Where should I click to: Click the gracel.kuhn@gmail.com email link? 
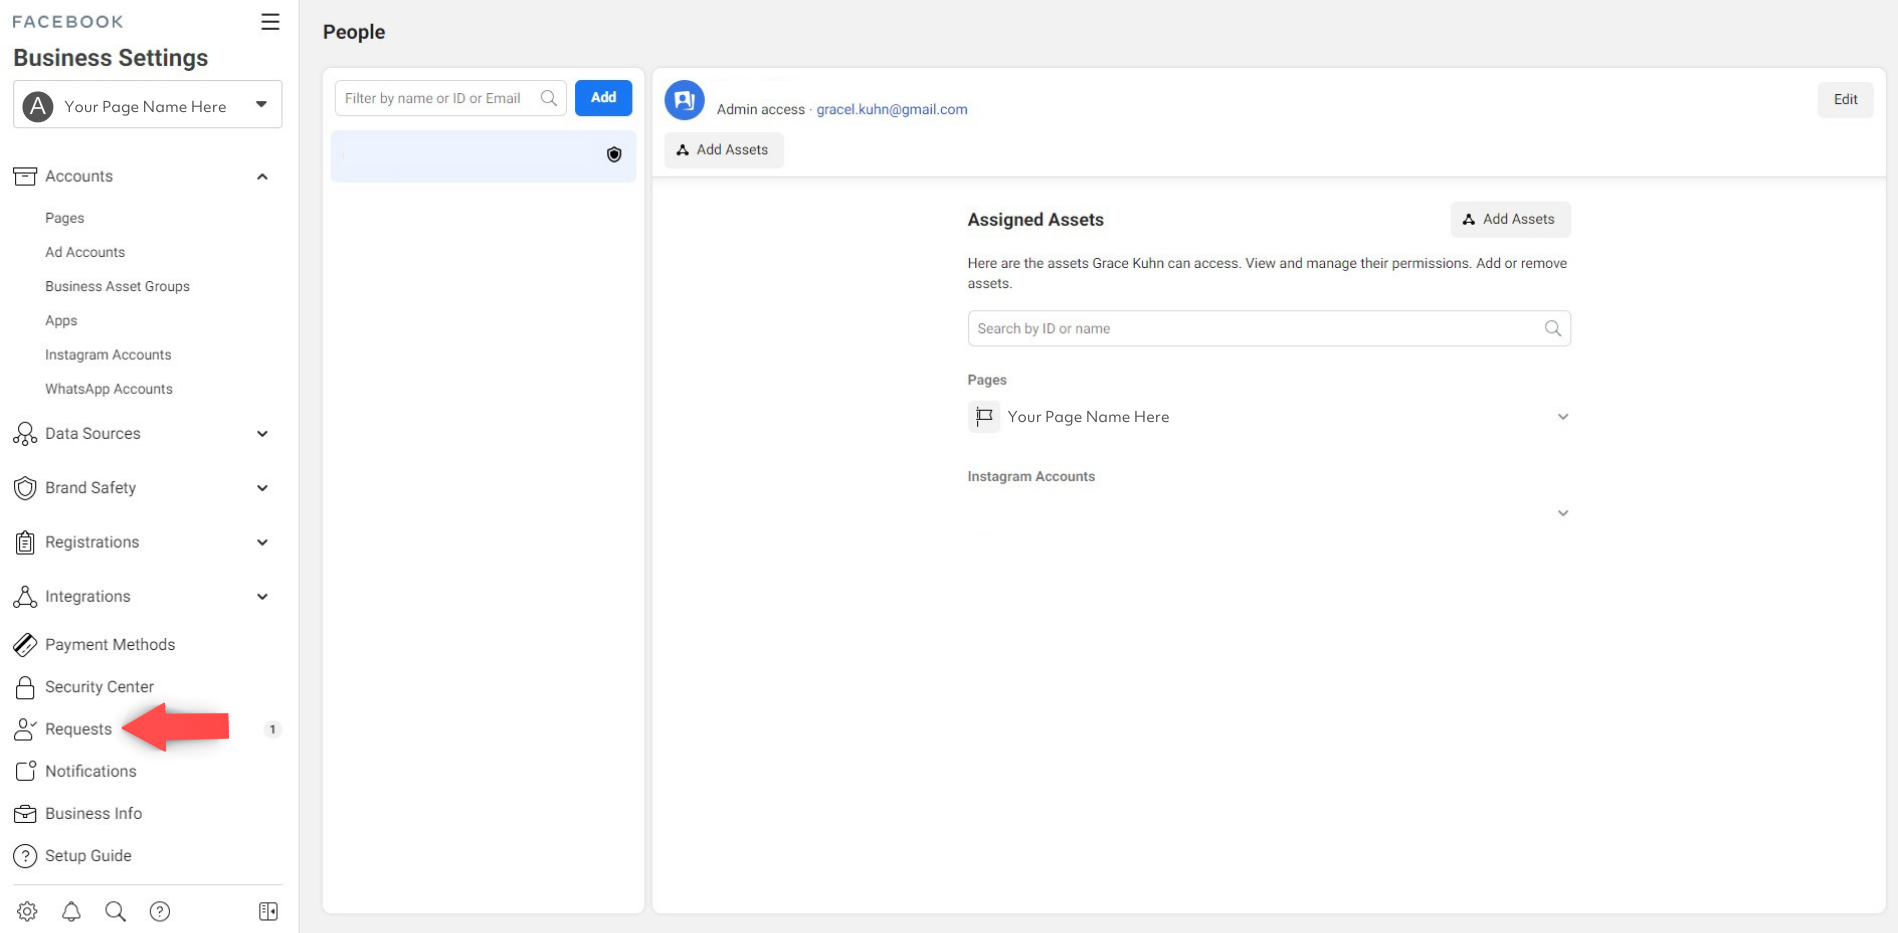(892, 109)
